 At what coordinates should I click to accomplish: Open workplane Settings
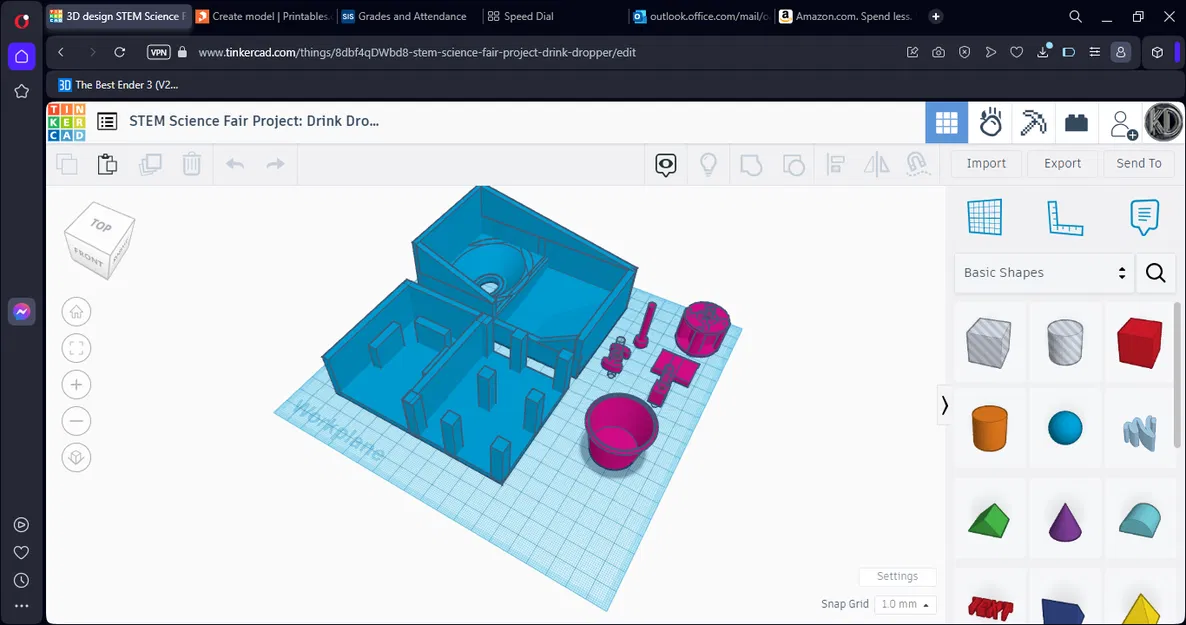897,577
